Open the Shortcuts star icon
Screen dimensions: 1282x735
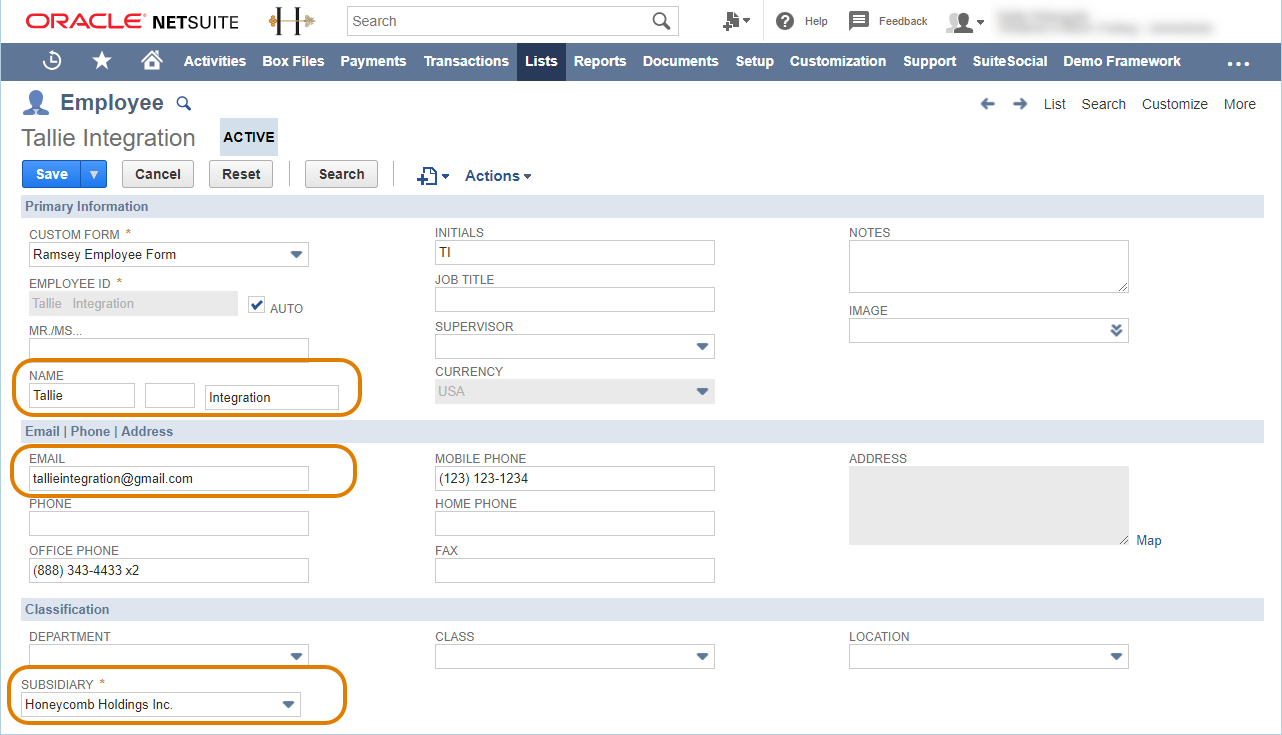tap(102, 61)
